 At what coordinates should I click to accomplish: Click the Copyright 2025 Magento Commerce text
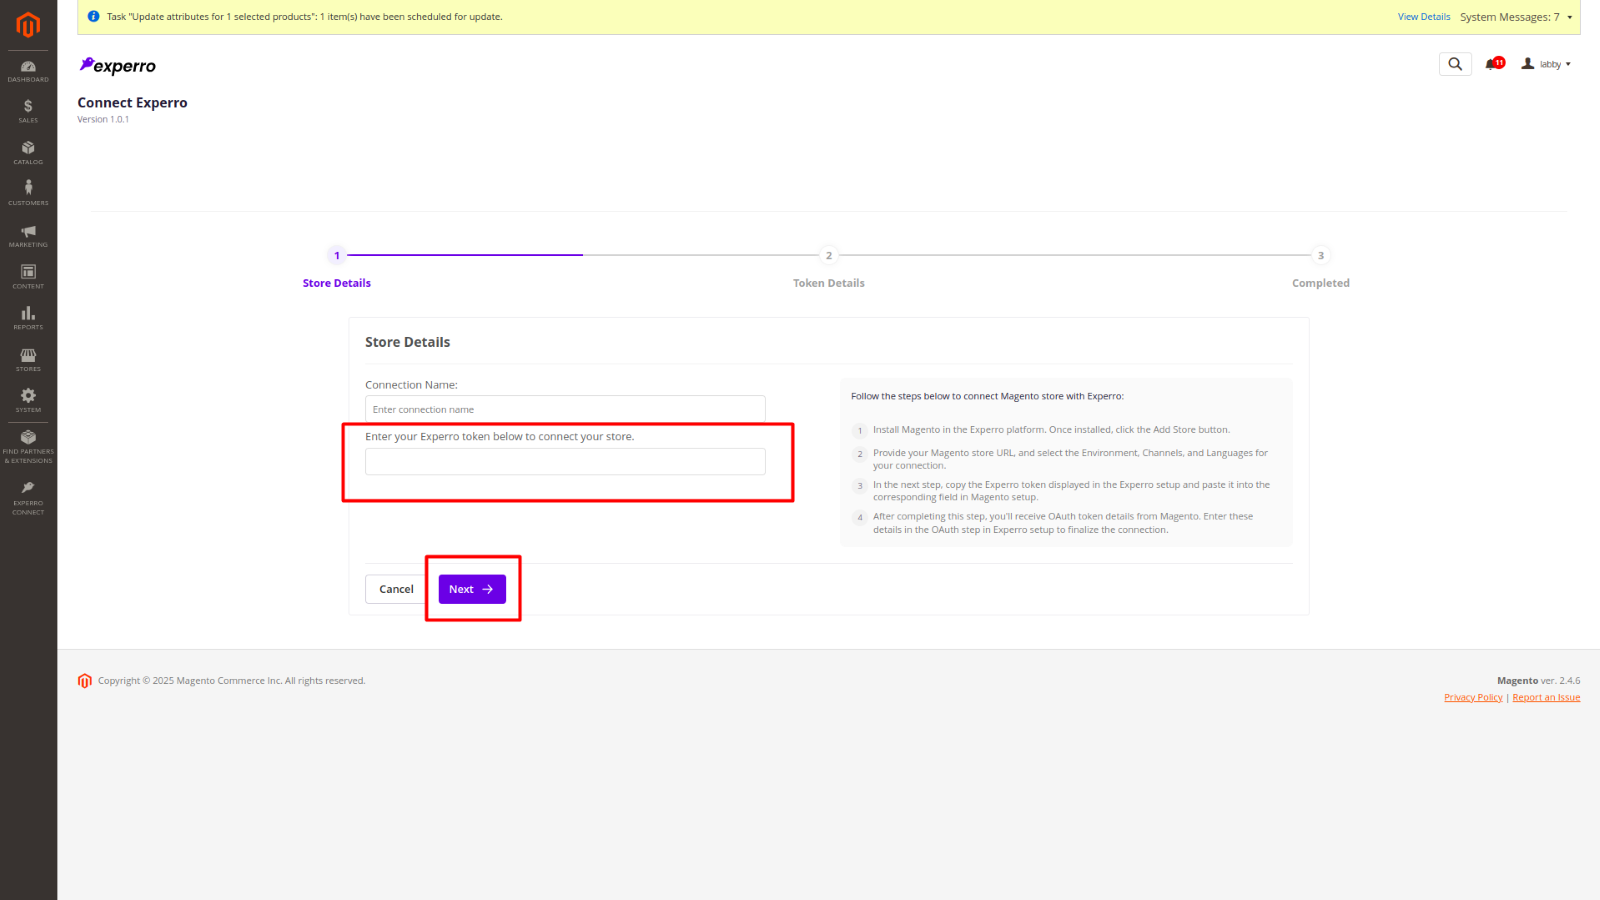pos(231,681)
